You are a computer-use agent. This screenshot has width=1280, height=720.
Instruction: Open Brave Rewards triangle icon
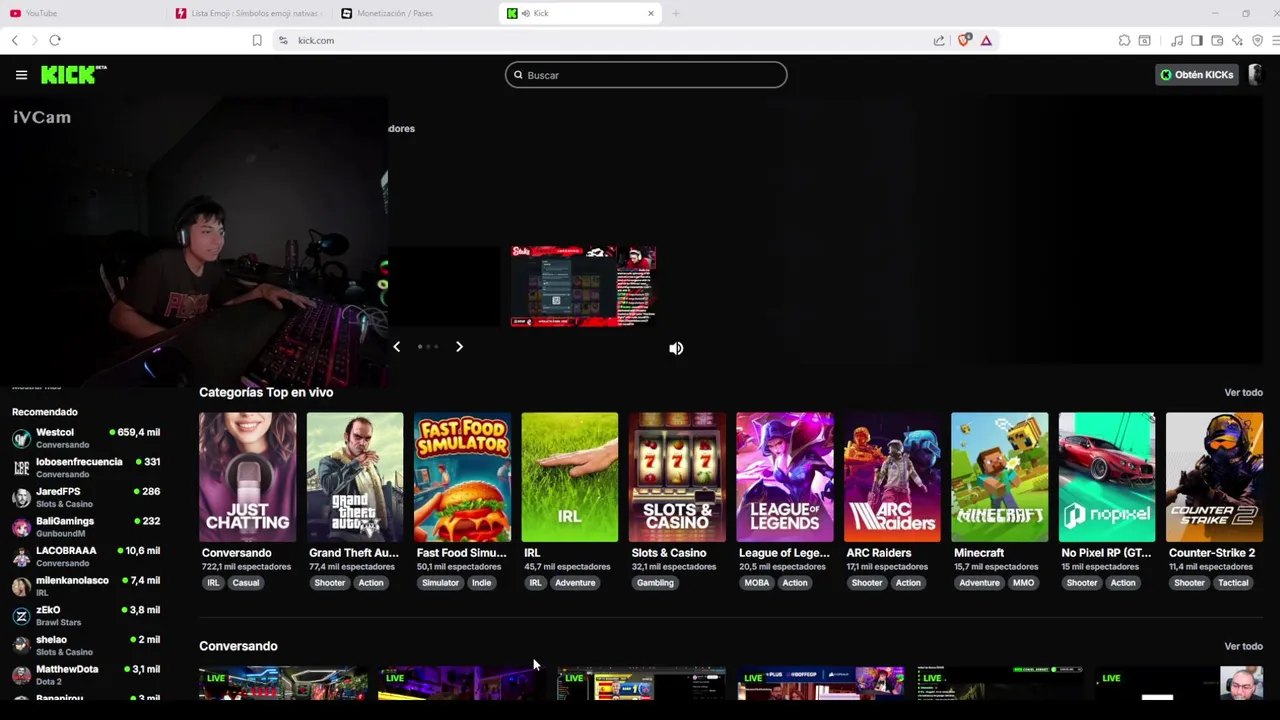click(986, 40)
